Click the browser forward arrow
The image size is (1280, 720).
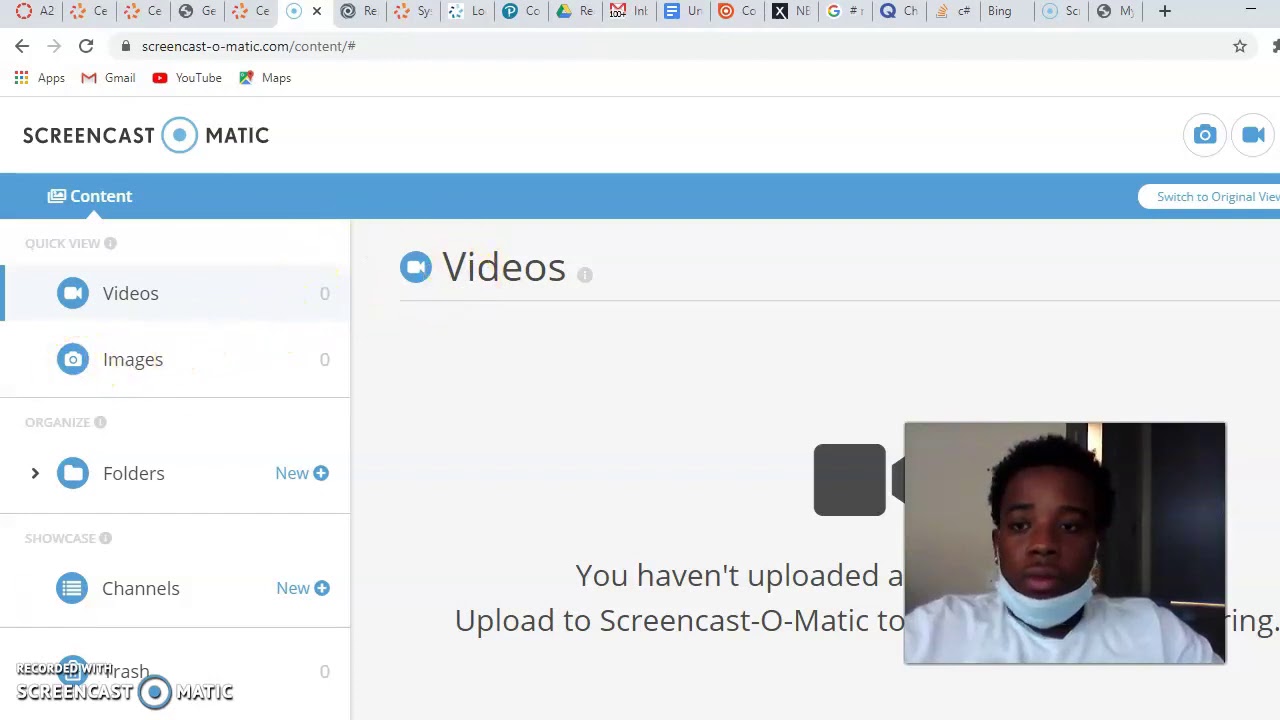[54, 46]
